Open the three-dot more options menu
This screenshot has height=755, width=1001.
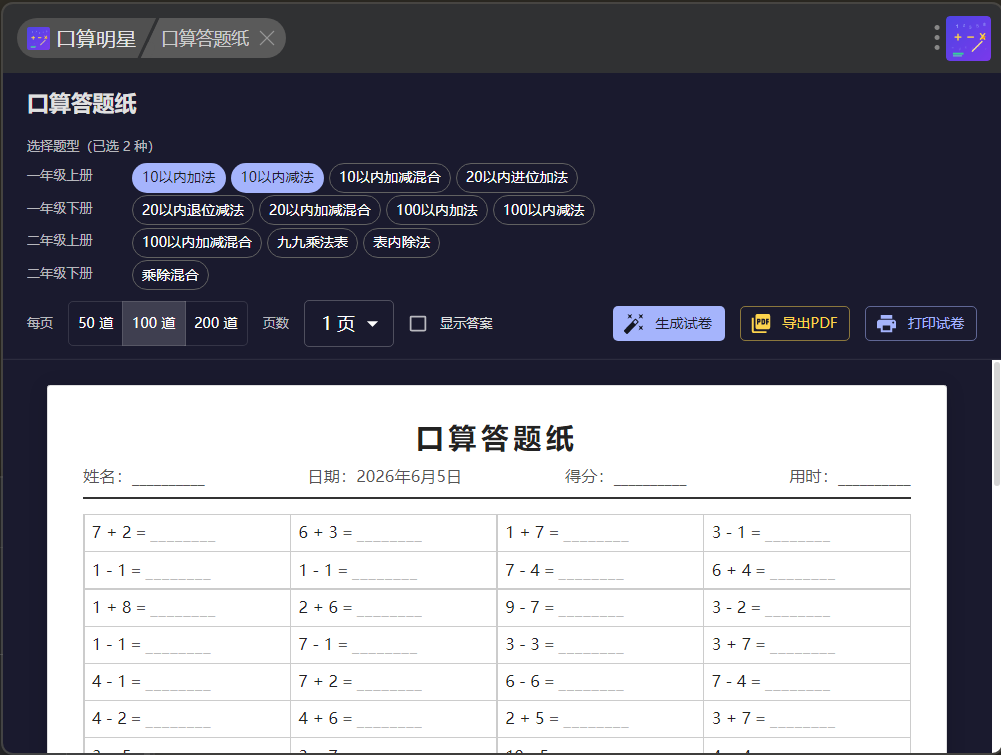click(x=937, y=38)
